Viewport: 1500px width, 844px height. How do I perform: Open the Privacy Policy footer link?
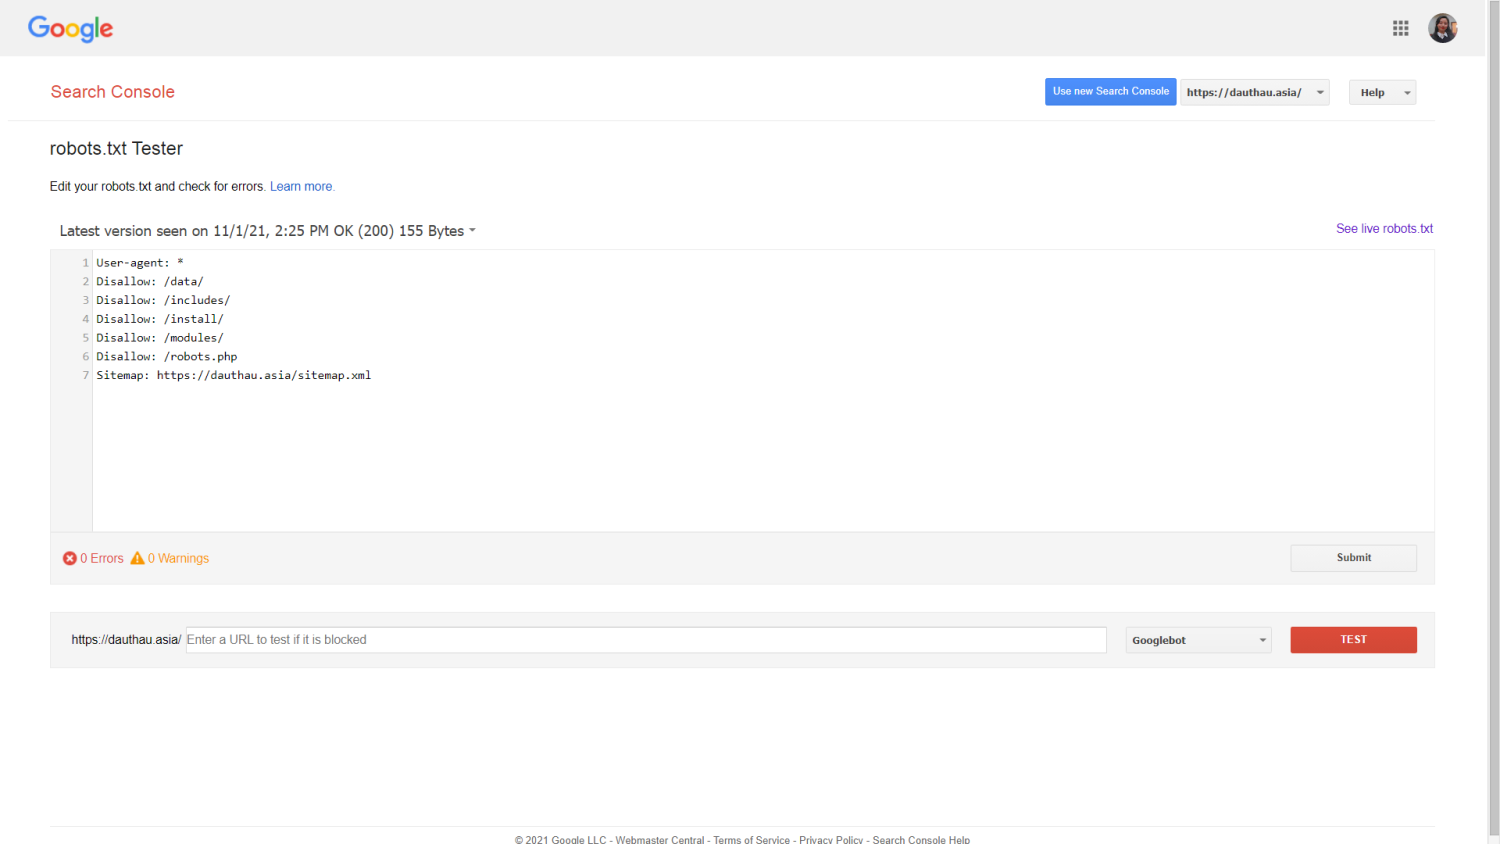pyautogui.click(x=831, y=838)
